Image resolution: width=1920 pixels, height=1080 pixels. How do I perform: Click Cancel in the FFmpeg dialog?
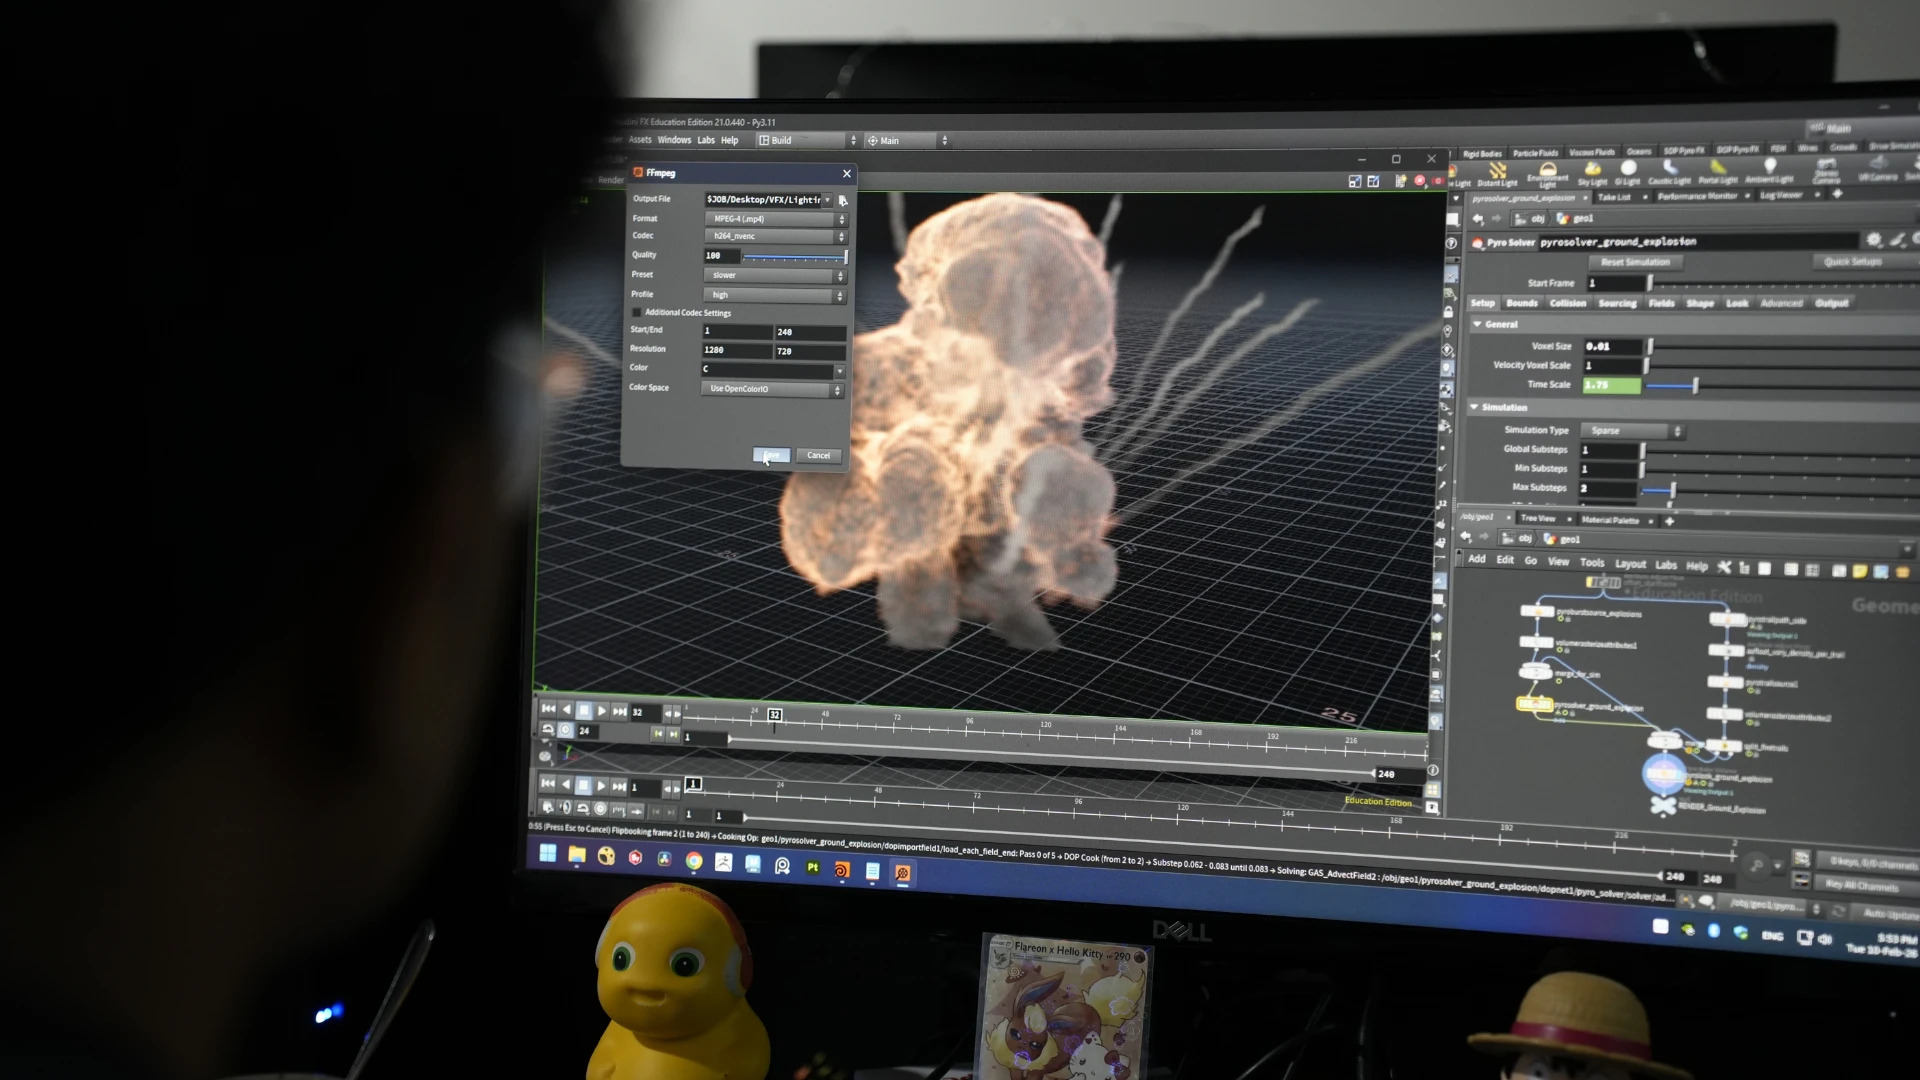(x=818, y=455)
